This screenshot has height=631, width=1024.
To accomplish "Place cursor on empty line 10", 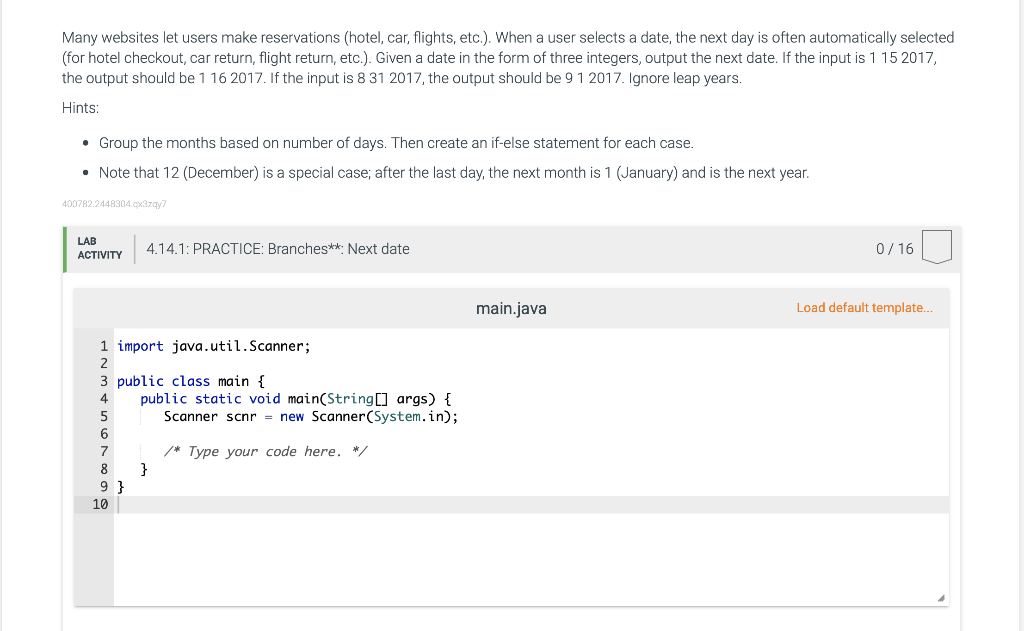I will pyautogui.click(x=300, y=505).
